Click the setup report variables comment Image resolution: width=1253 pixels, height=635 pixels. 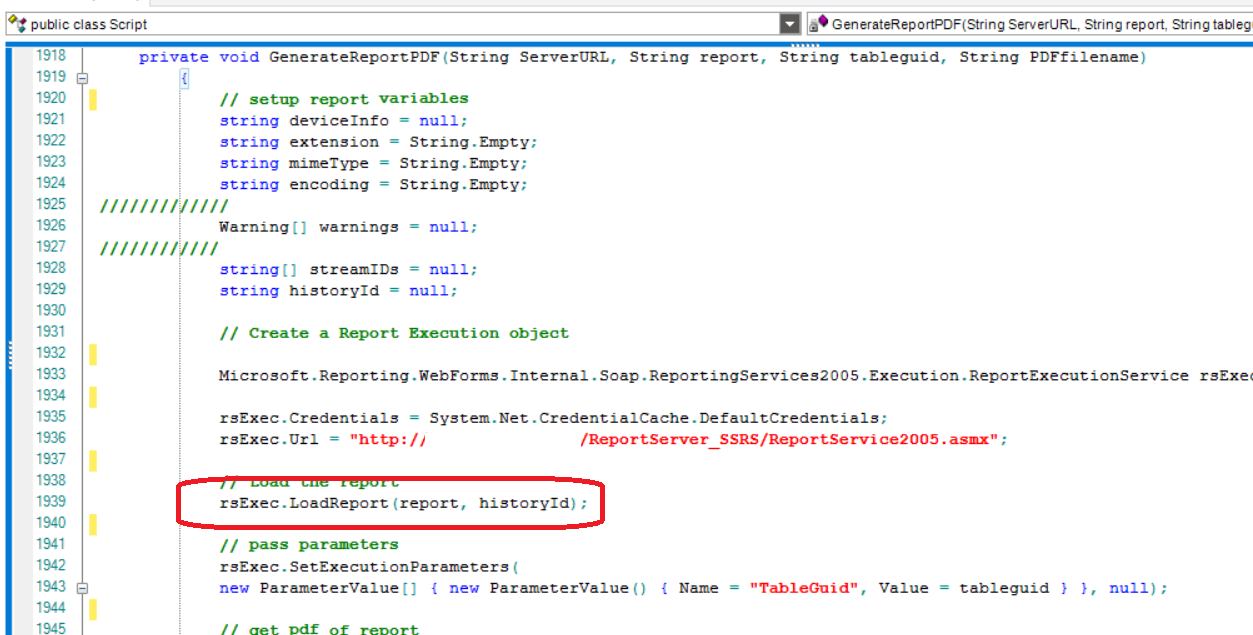[344, 99]
